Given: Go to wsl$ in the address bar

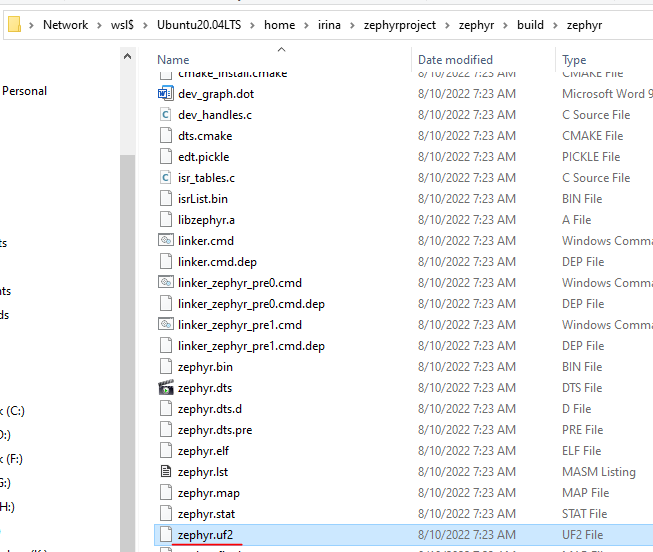Looking at the screenshot, I should pos(122,25).
